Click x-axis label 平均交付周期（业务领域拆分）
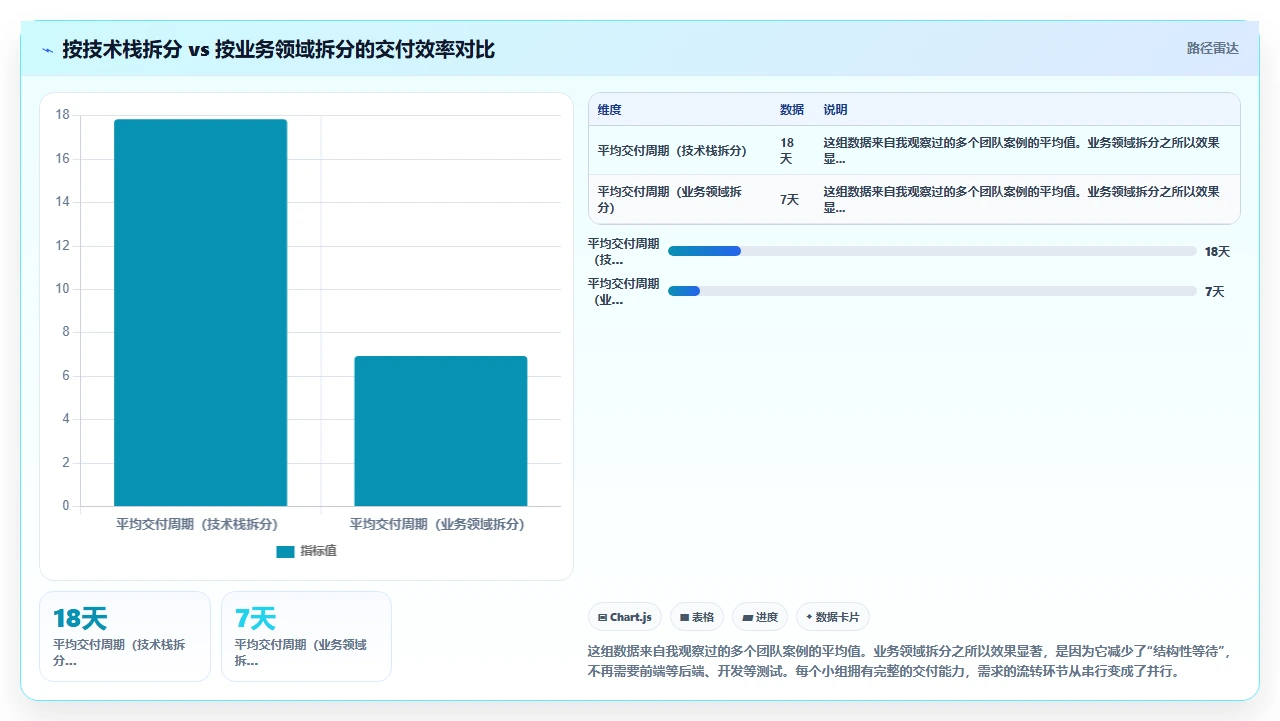Viewport: 1280px width, 721px height. coord(437,524)
